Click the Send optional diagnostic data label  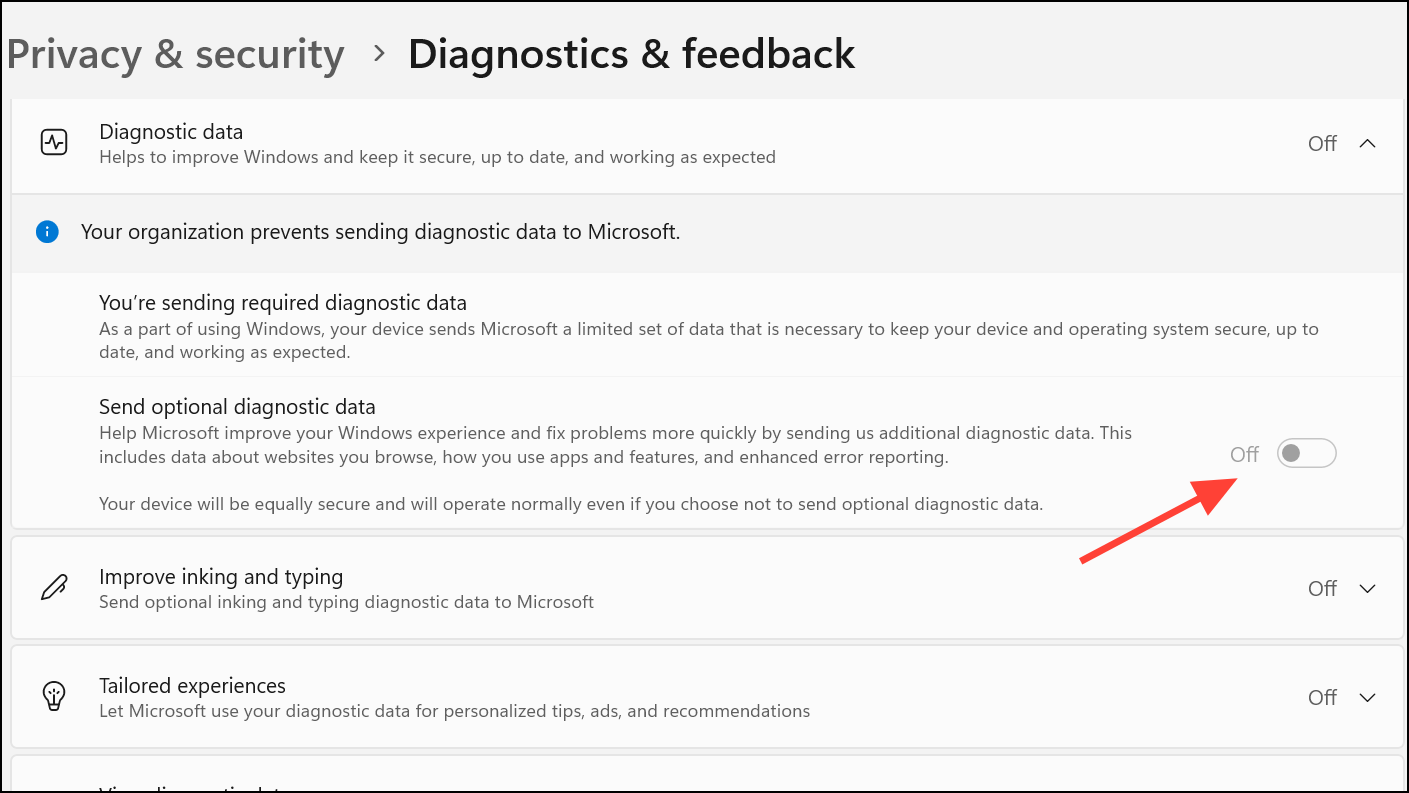(x=237, y=407)
